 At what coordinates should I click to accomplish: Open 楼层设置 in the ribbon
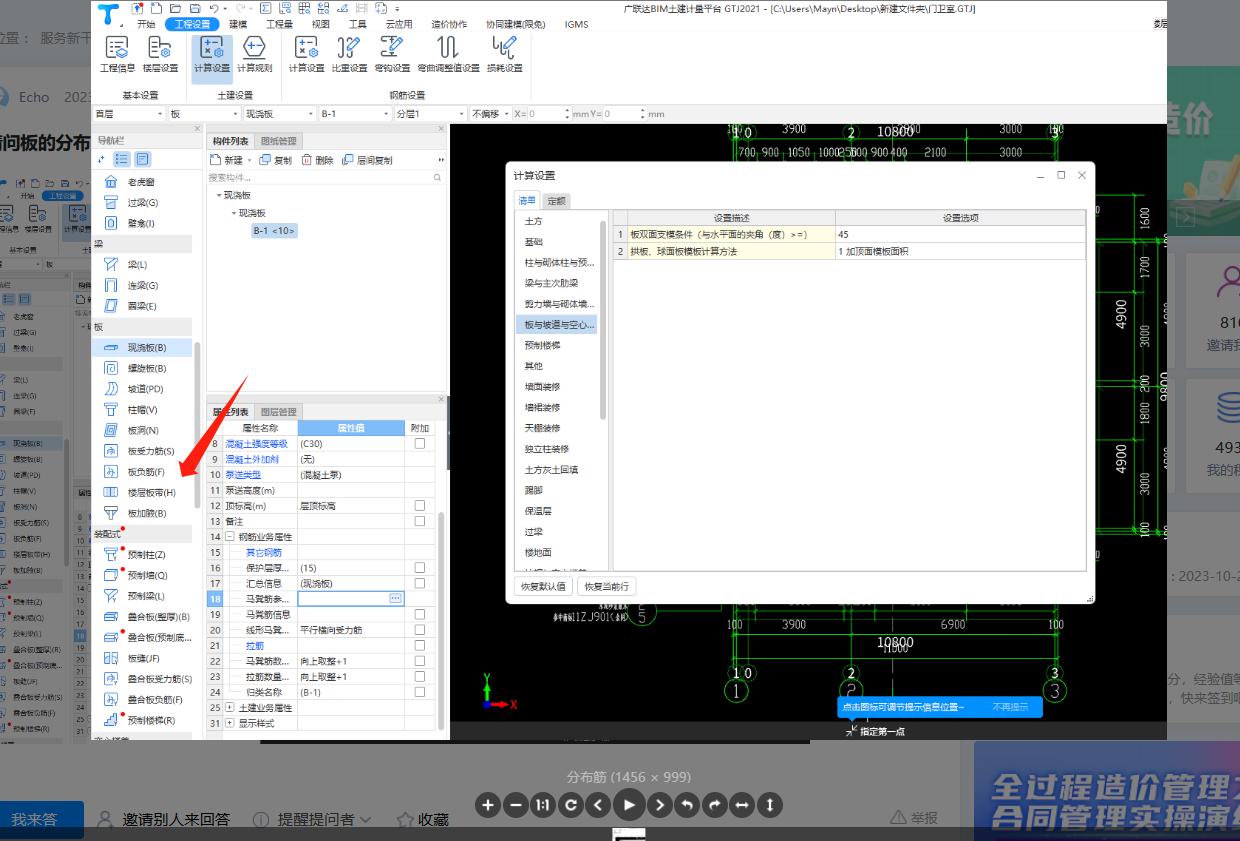pos(160,55)
